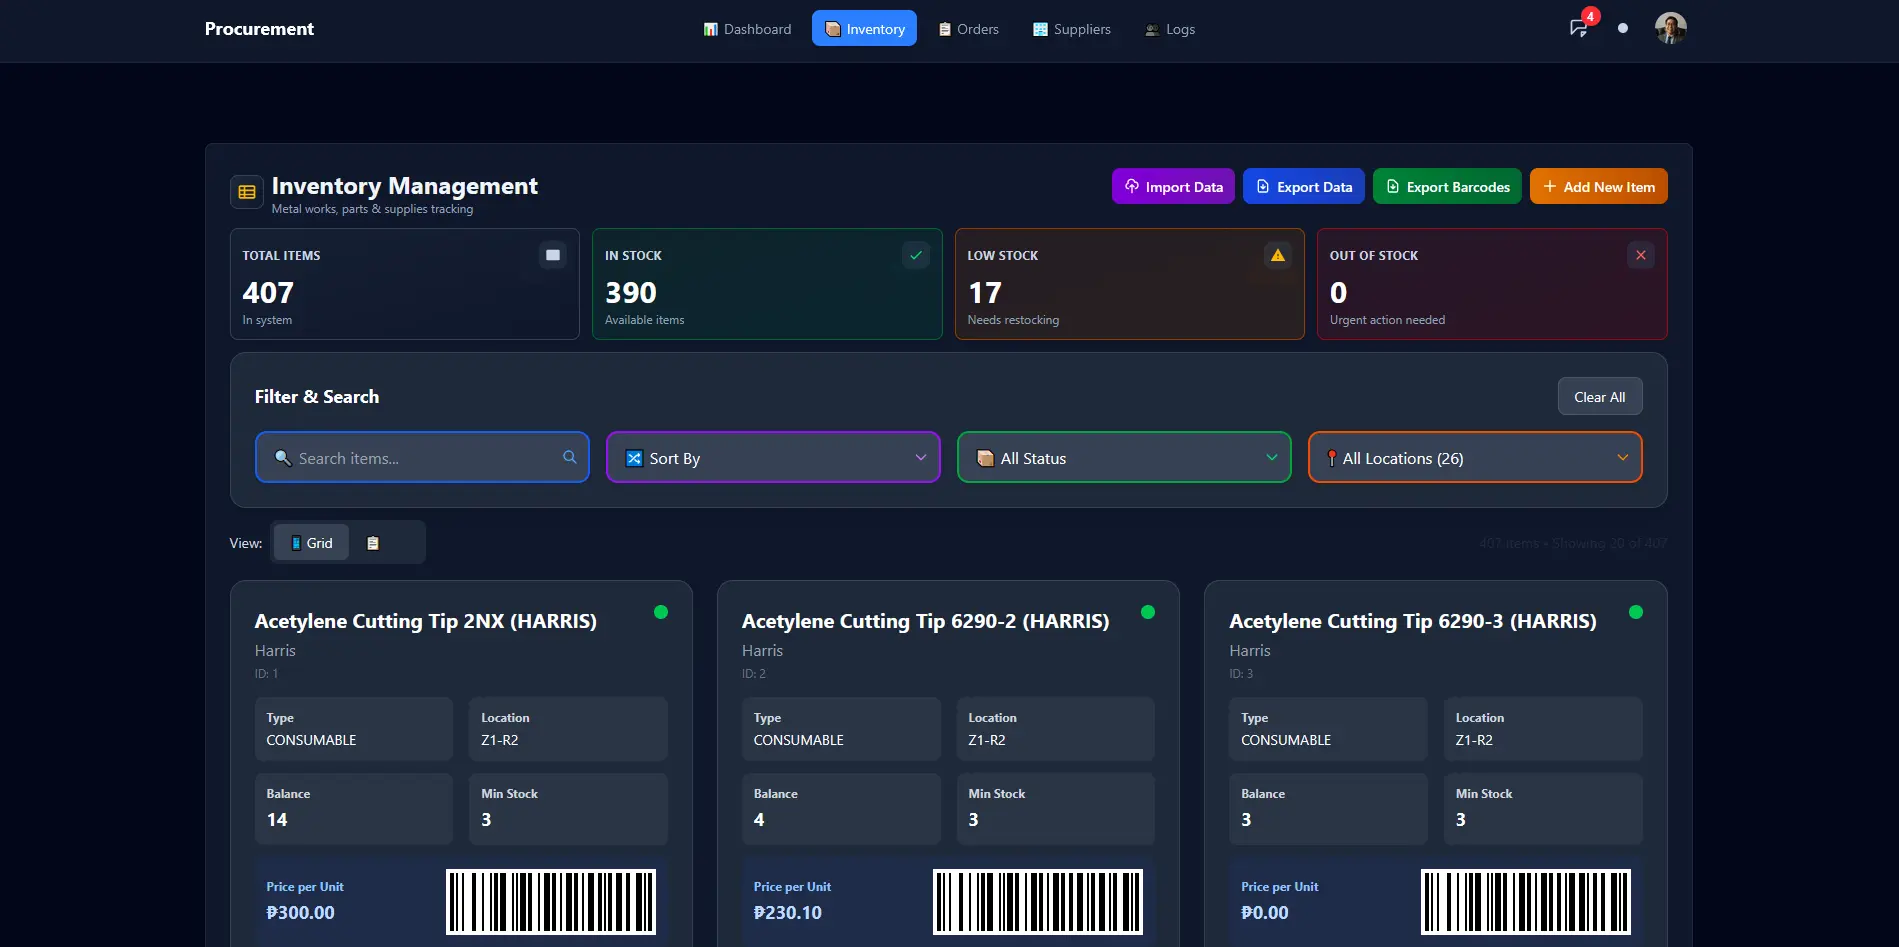Click the Inventory Management spreadsheet icon

point(246,191)
